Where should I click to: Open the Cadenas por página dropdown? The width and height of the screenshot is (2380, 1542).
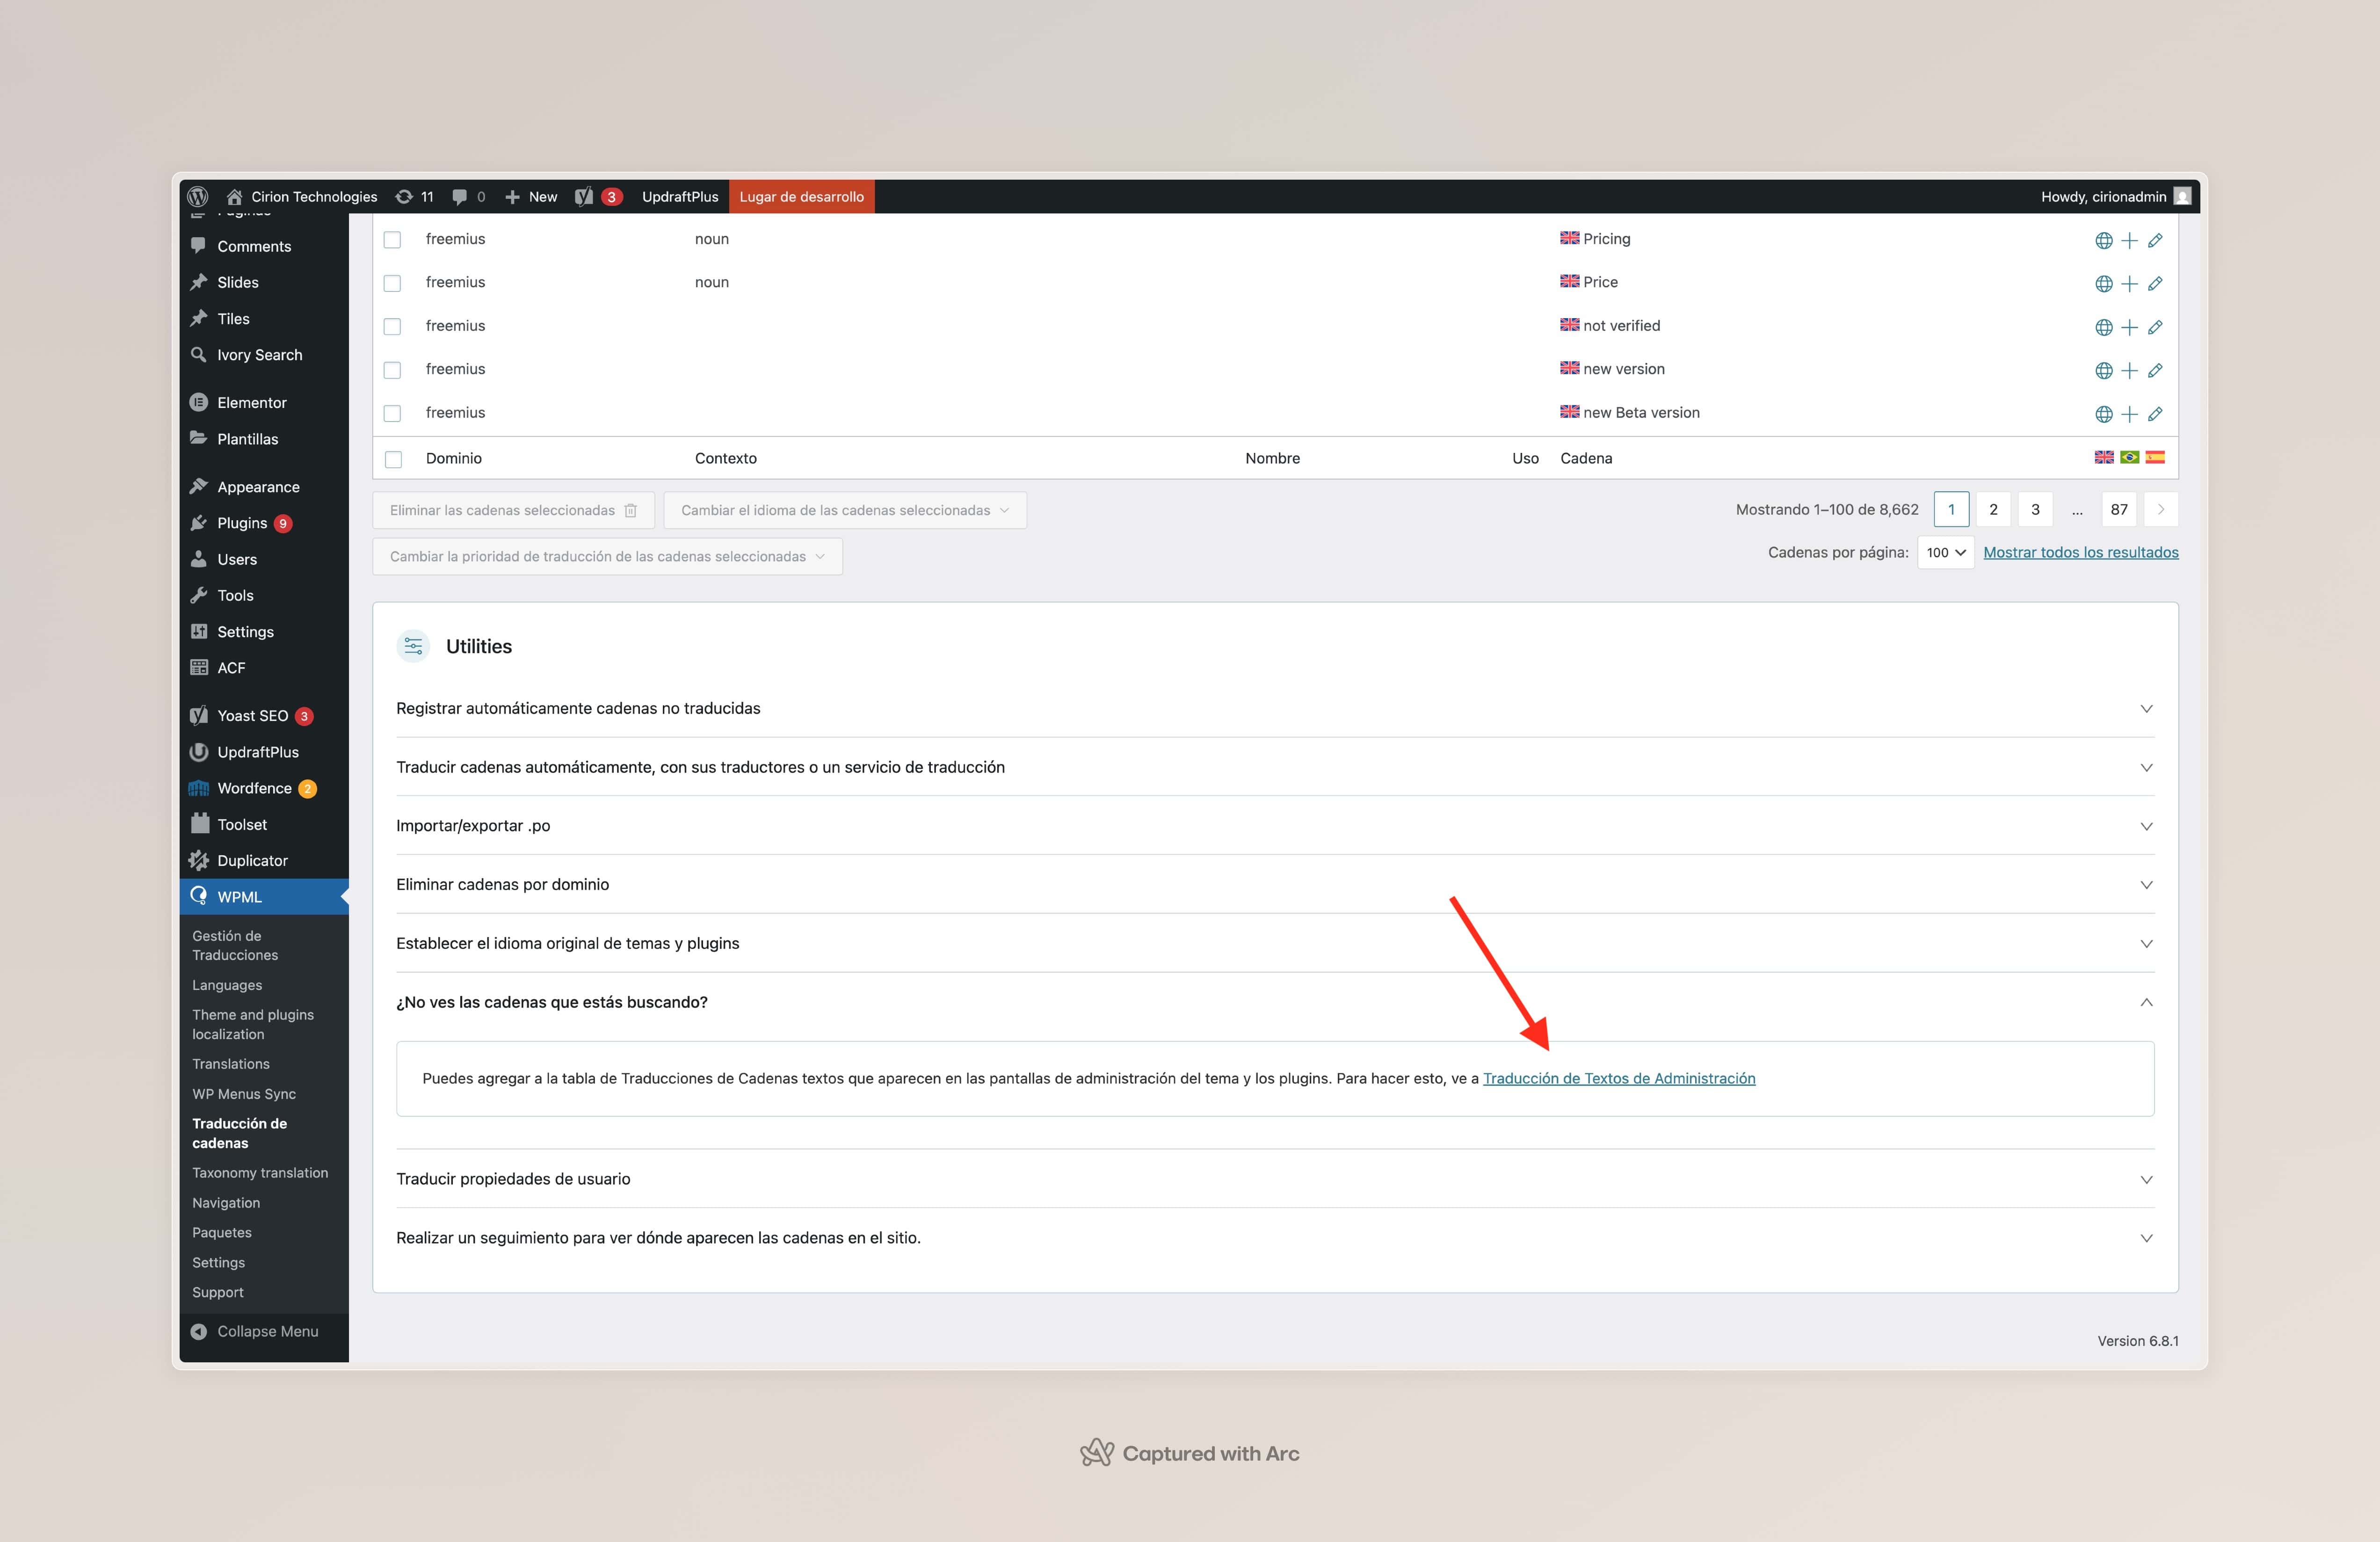click(x=1945, y=553)
